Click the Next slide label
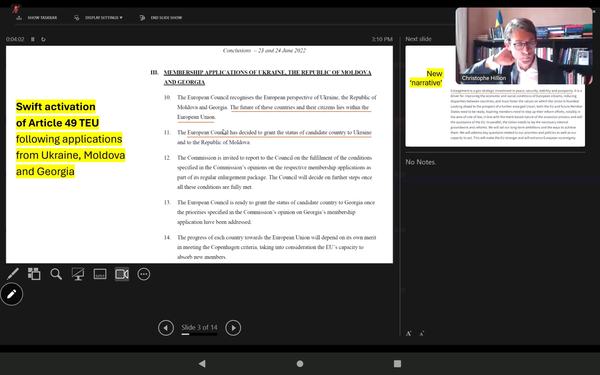 tap(418, 39)
